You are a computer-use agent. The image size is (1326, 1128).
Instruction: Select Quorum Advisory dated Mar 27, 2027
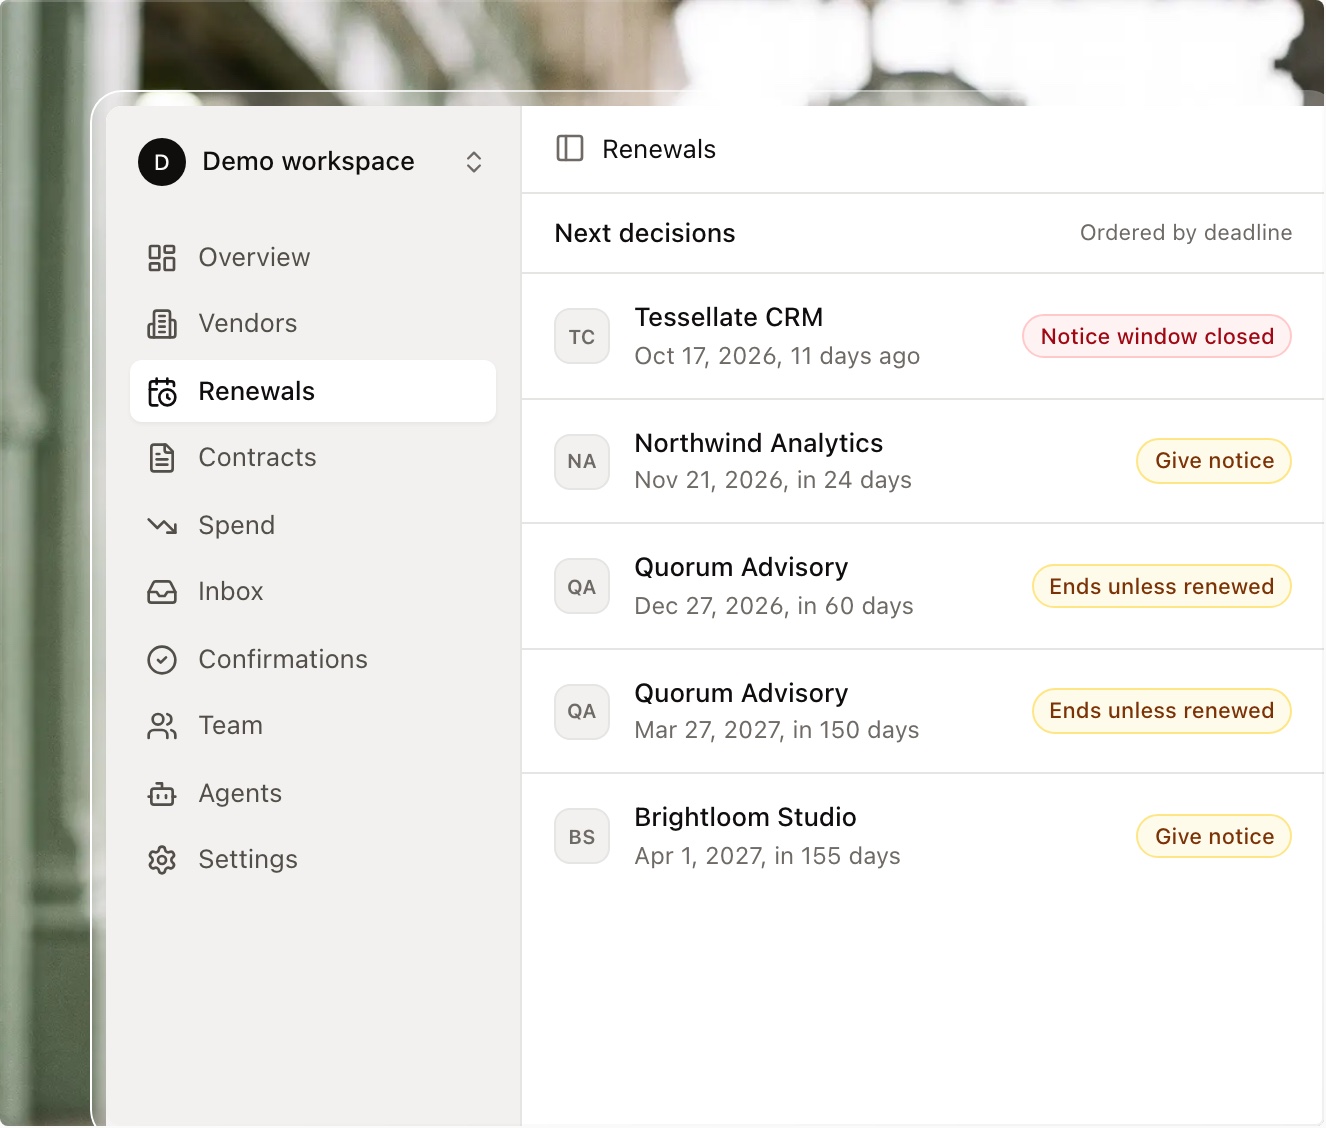923,712
